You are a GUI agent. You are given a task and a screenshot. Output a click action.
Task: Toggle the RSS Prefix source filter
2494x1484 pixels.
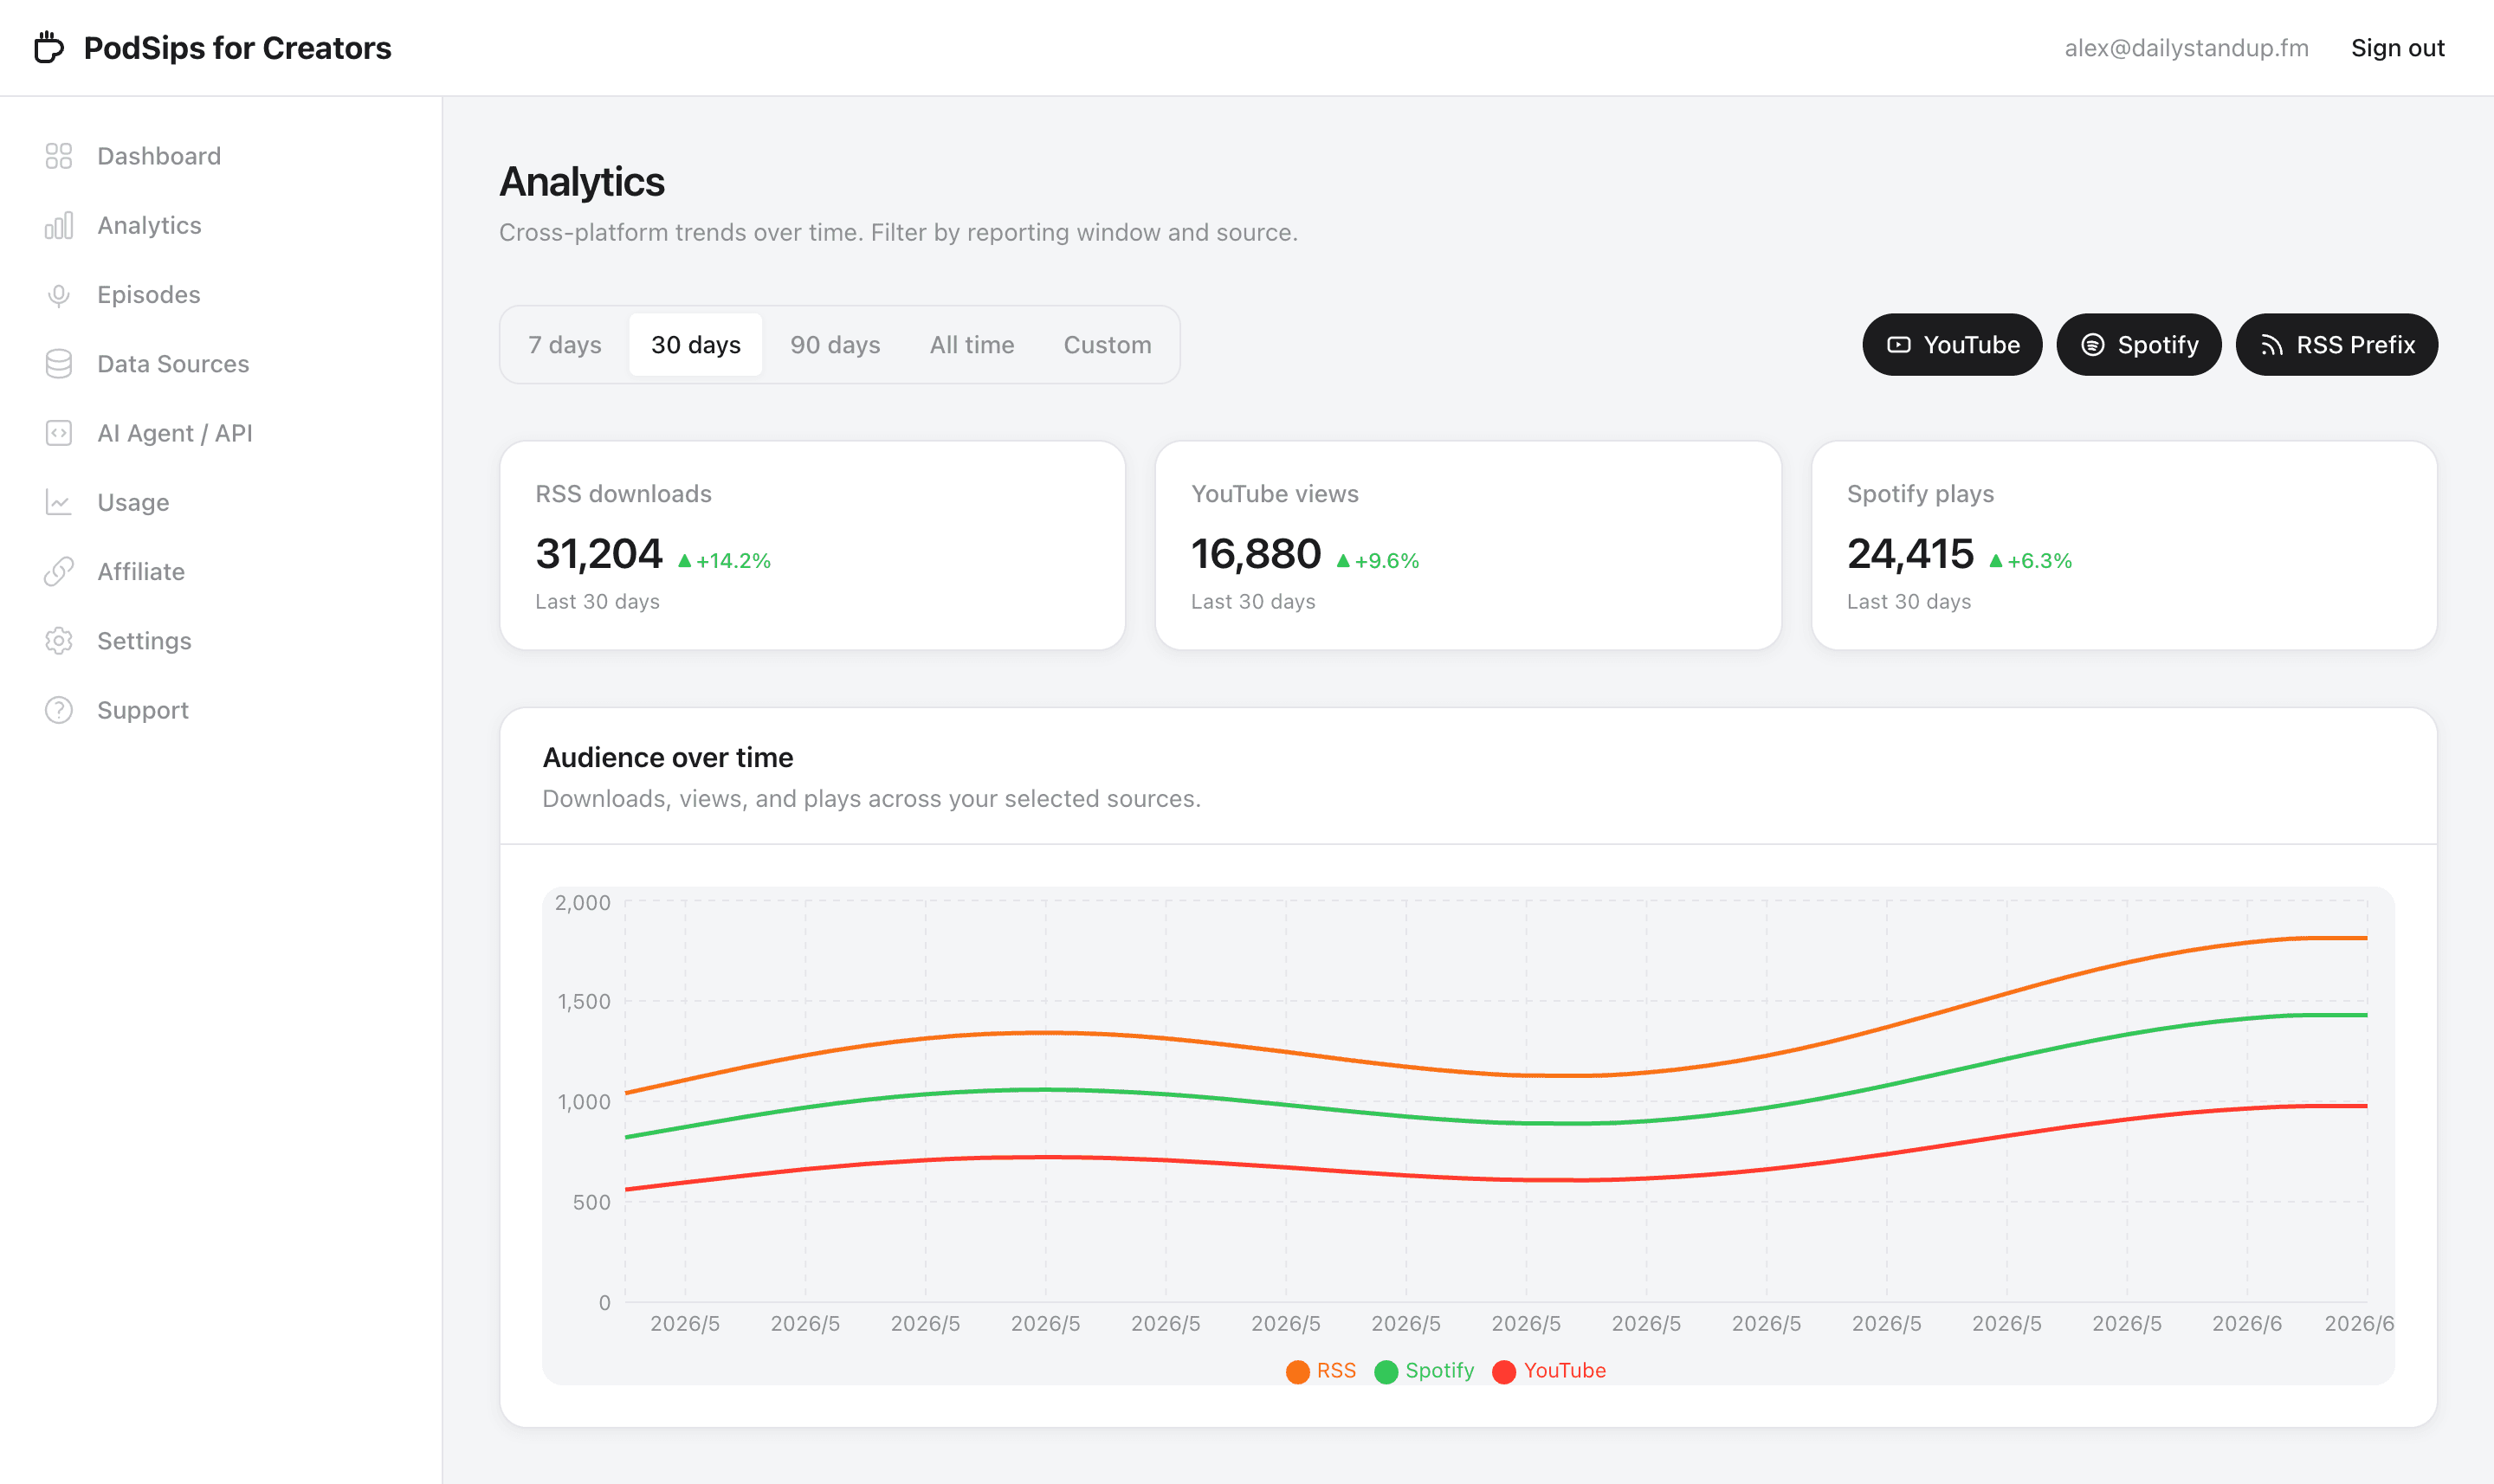(2336, 345)
